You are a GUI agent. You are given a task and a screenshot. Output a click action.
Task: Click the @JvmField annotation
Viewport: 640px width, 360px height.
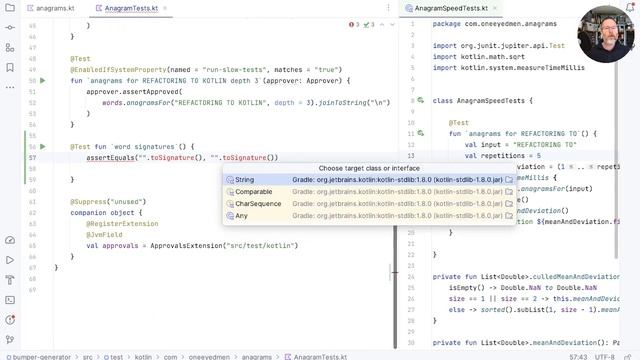pos(104,235)
